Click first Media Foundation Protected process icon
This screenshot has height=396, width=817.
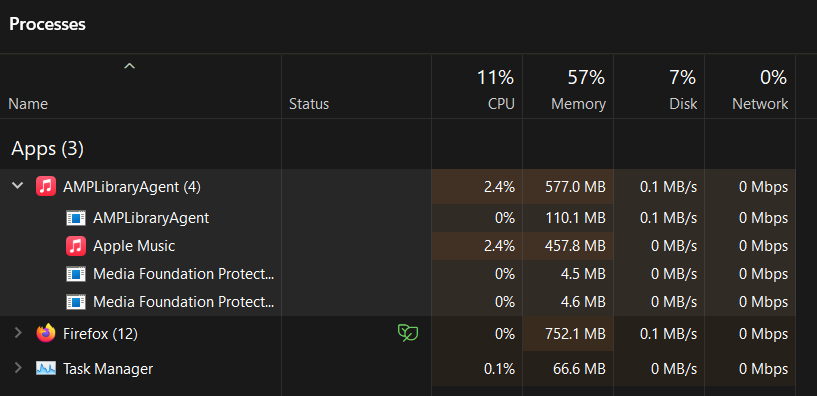[x=76, y=274]
